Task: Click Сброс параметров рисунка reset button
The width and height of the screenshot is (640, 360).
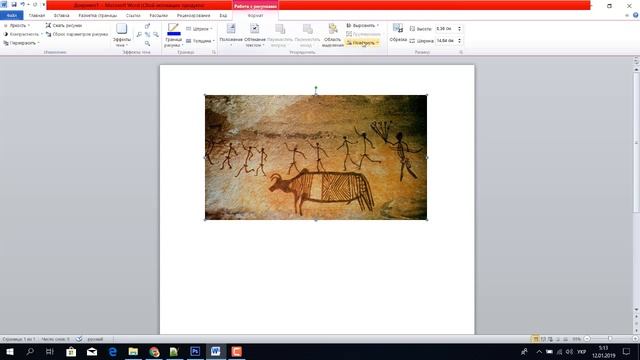Action: (x=77, y=34)
